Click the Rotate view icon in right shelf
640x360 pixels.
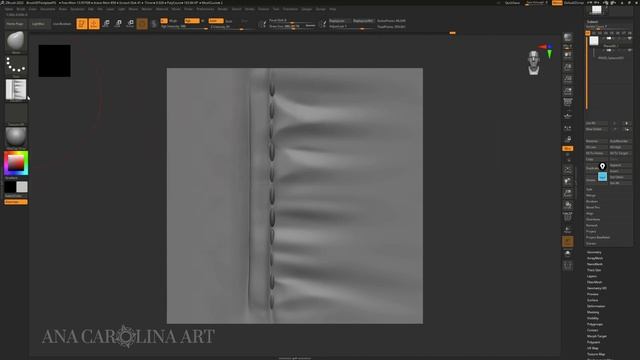tap(568, 205)
